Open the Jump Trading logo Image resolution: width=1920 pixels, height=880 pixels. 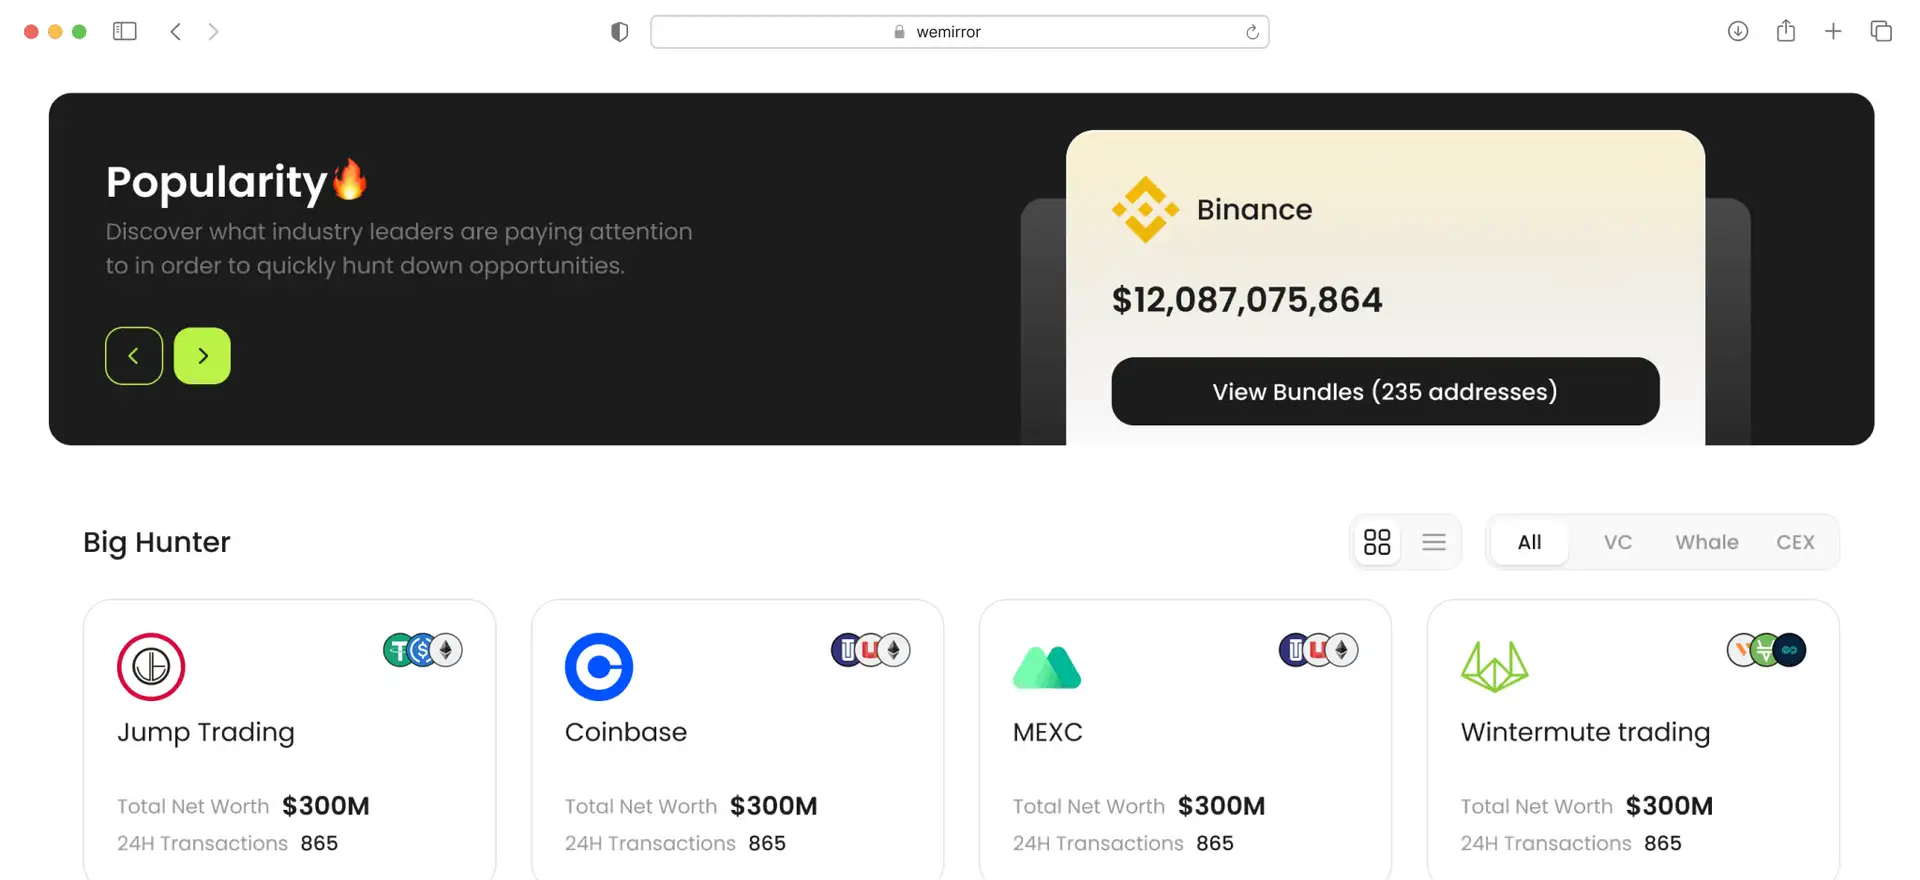click(151, 667)
